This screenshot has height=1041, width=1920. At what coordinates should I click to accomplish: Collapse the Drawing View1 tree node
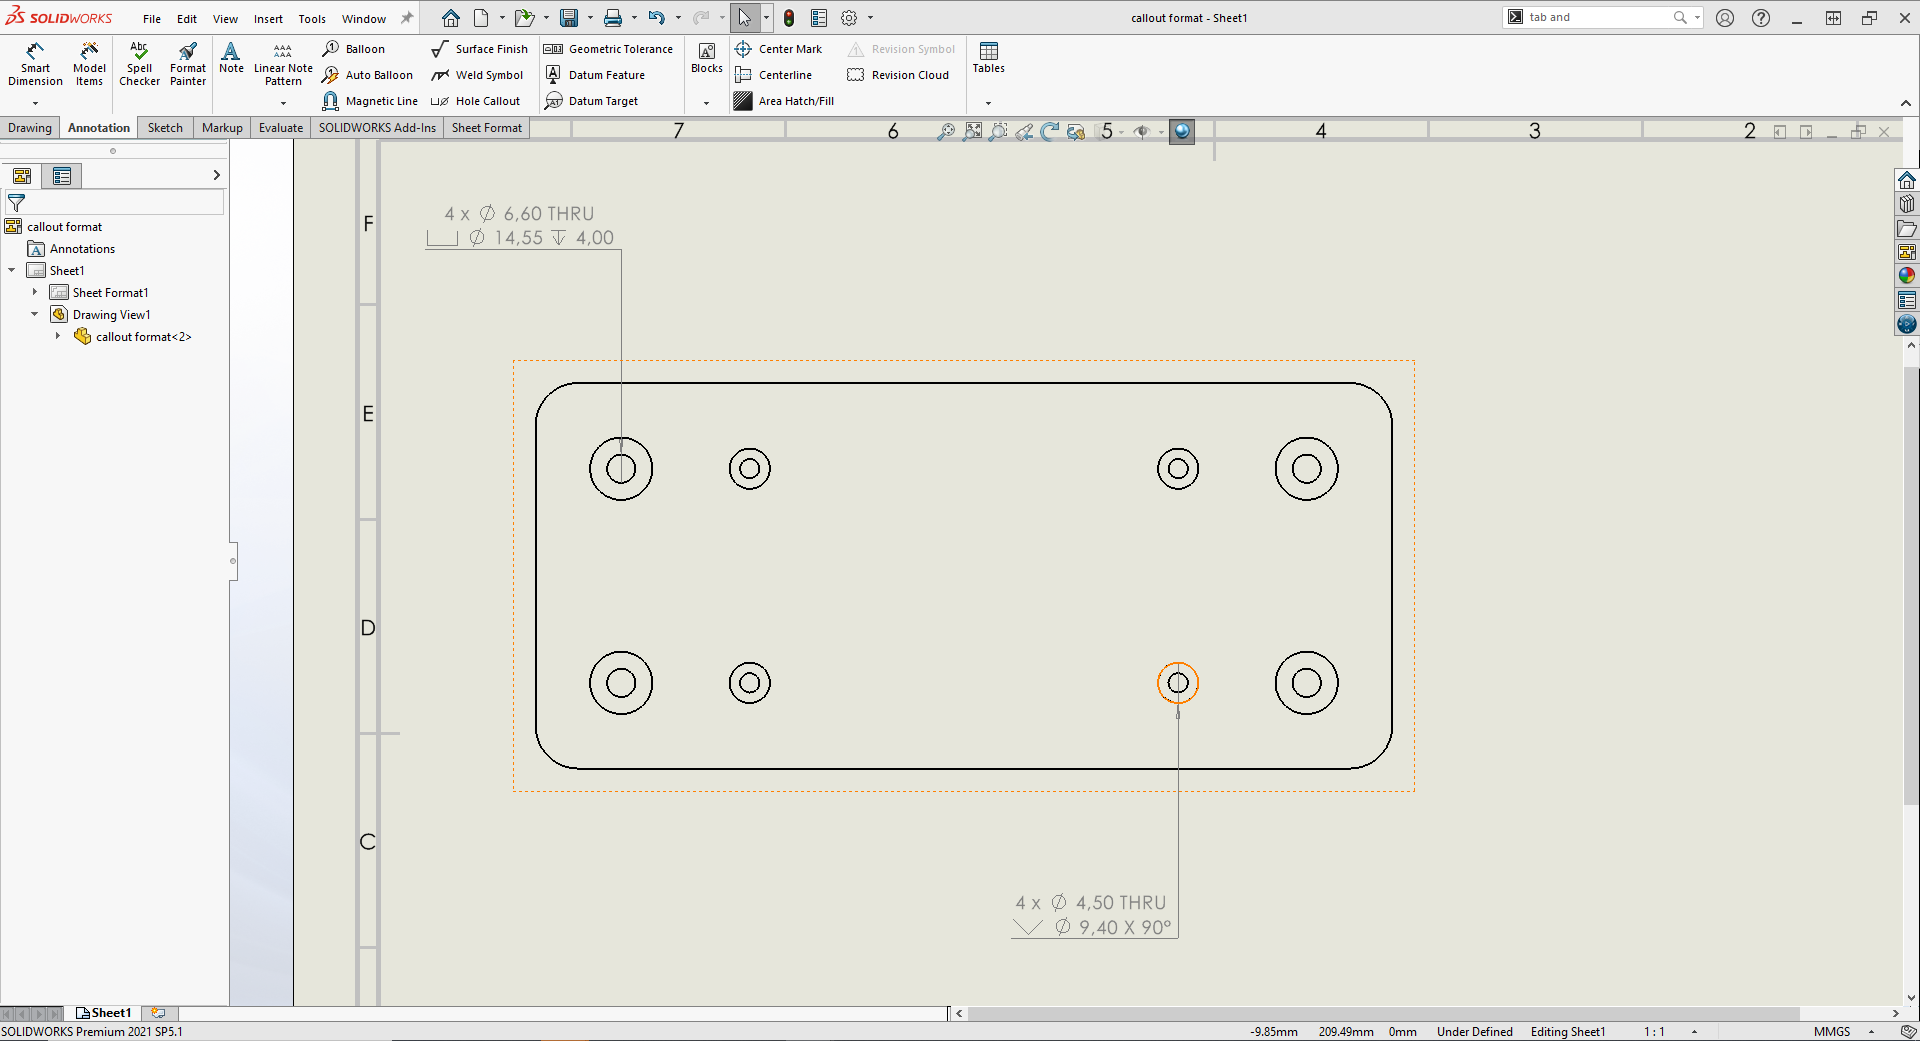(x=35, y=314)
